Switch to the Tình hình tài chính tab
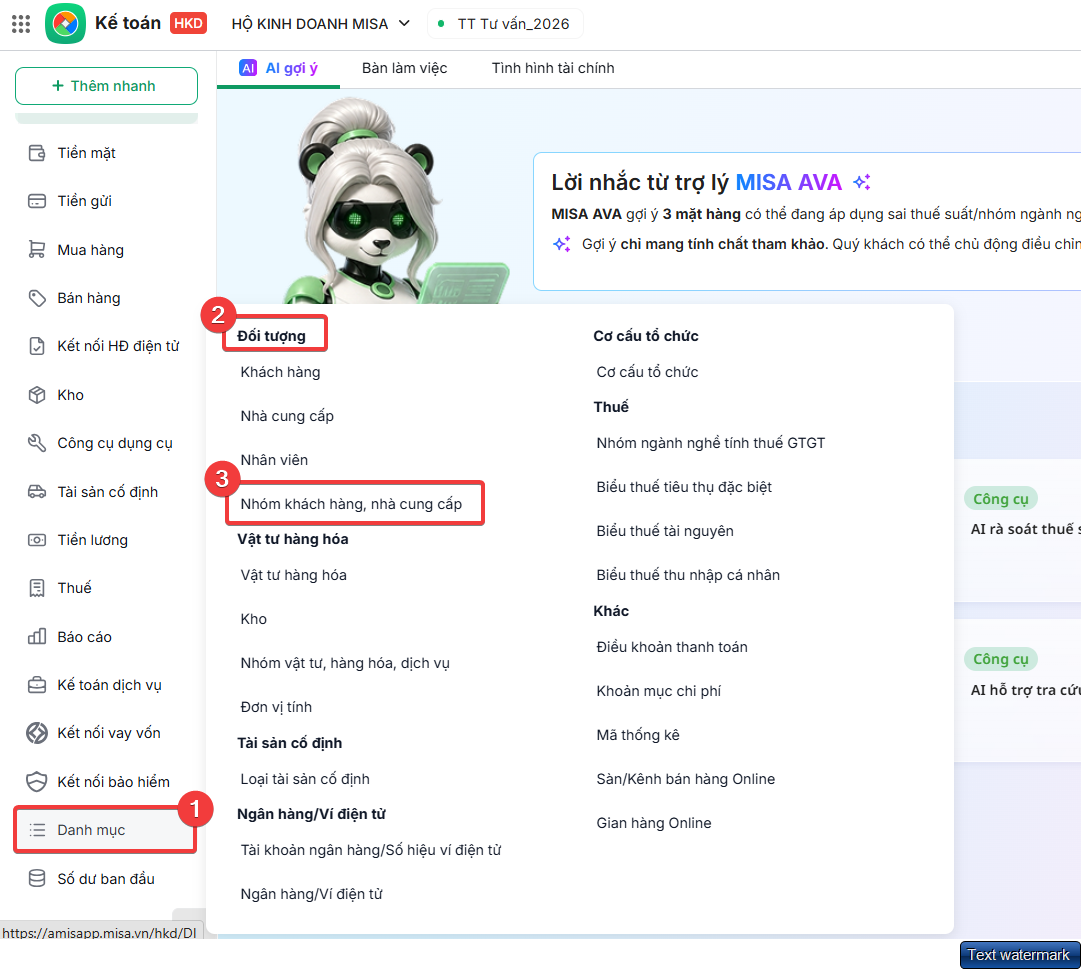This screenshot has width=1081, height=969. point(553,68)
